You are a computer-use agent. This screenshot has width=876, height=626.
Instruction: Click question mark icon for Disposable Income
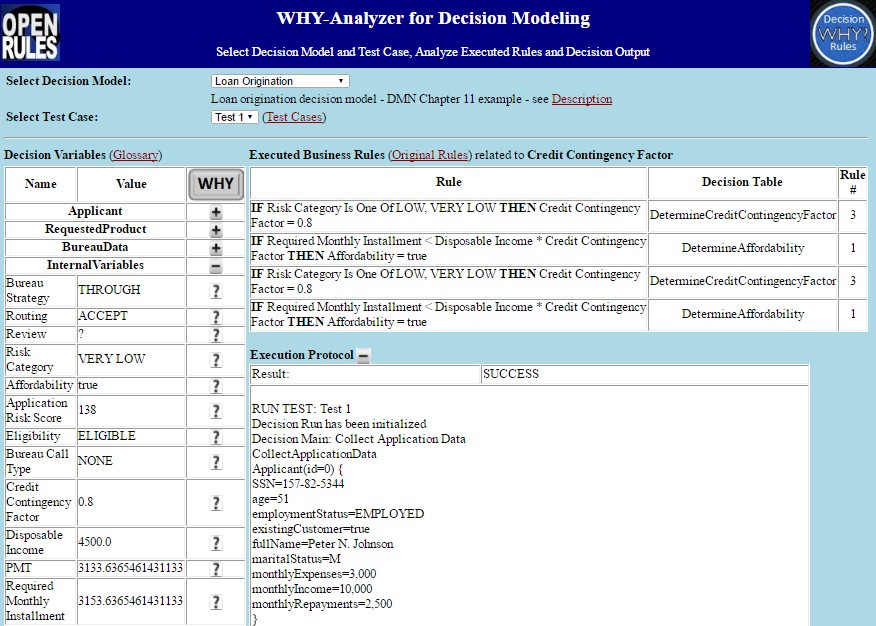click(x=216, y=543)
